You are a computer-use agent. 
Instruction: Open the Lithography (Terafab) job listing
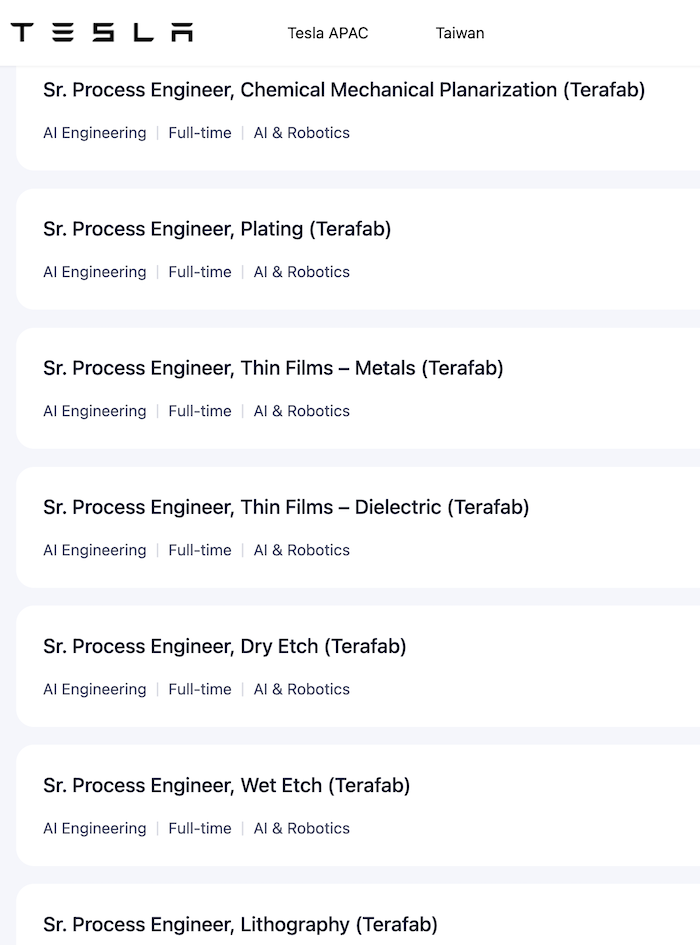pyautogui.click(x=240, y=924)
